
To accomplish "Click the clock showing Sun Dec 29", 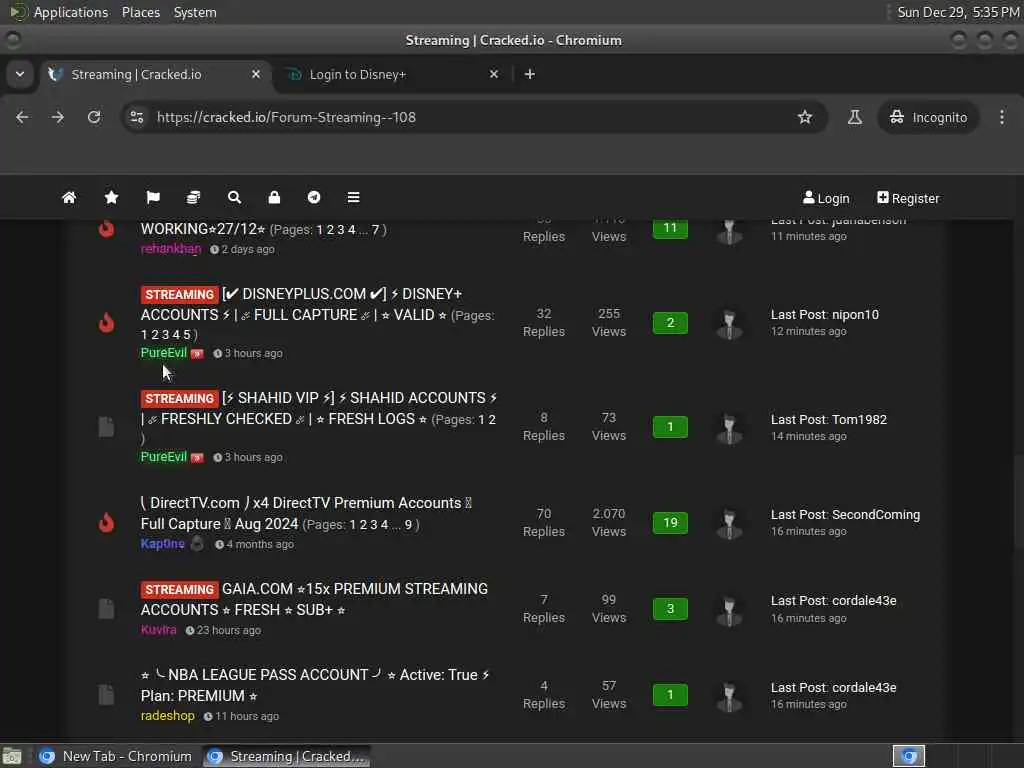I will click(958, 12).
